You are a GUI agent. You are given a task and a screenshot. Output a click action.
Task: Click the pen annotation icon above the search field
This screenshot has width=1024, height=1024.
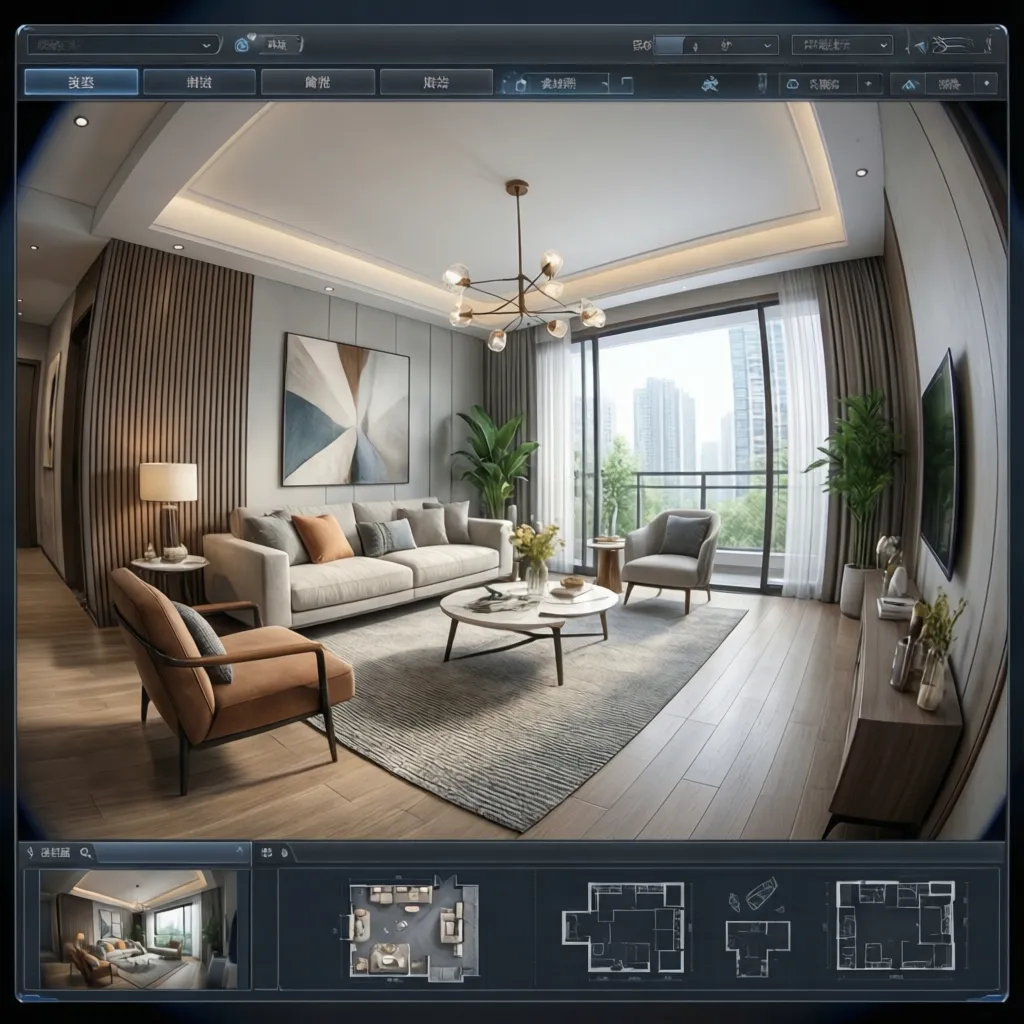tap(30, 851)
